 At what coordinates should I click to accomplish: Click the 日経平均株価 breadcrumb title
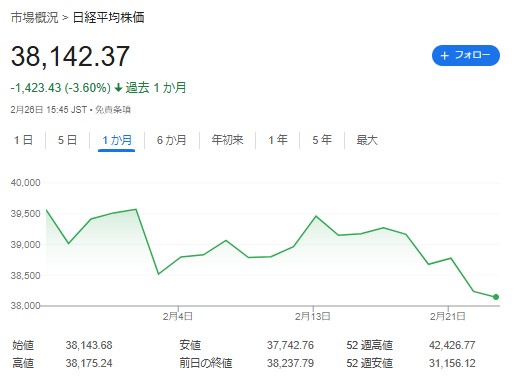pos(109,18)
